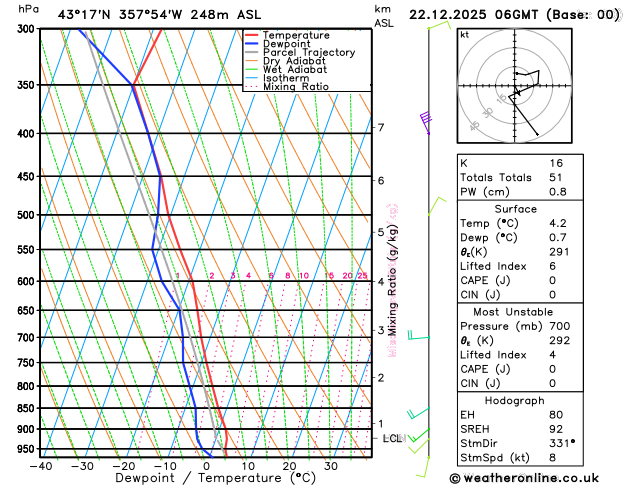Click the hodograph circle plot
629x486 pixels.
515,86
